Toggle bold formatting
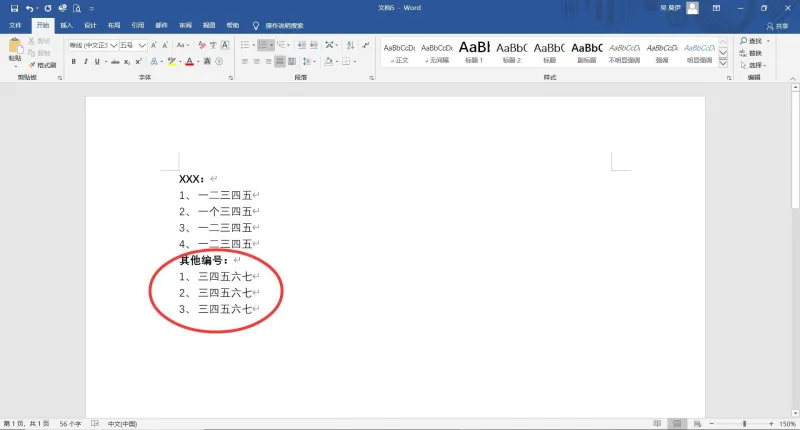The image size is (800, 430). (x=74, y=62)
